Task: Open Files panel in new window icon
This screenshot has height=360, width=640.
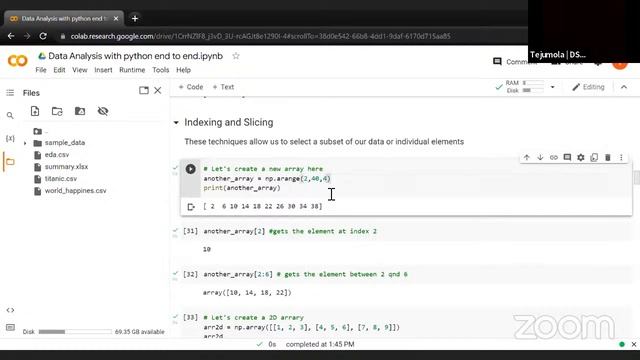Action: pos(144,91)
